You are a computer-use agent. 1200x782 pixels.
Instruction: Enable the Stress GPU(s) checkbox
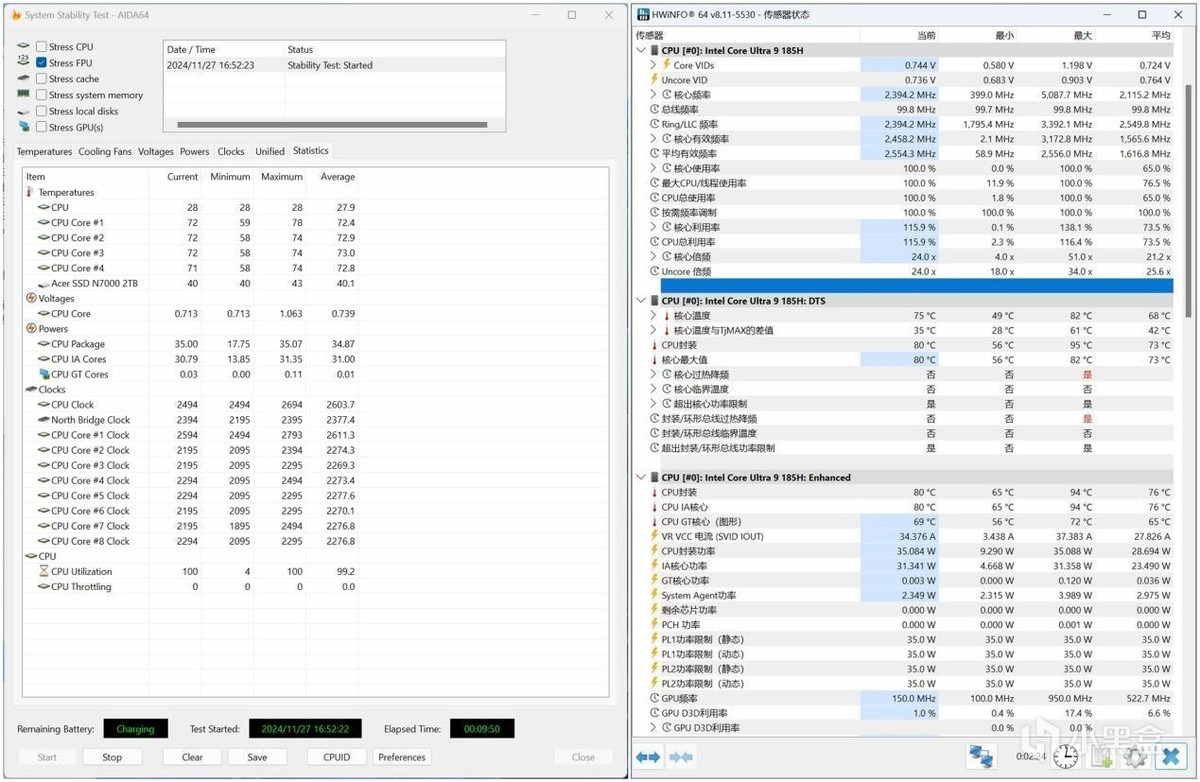pyautogui.click(x=41, y=127)
